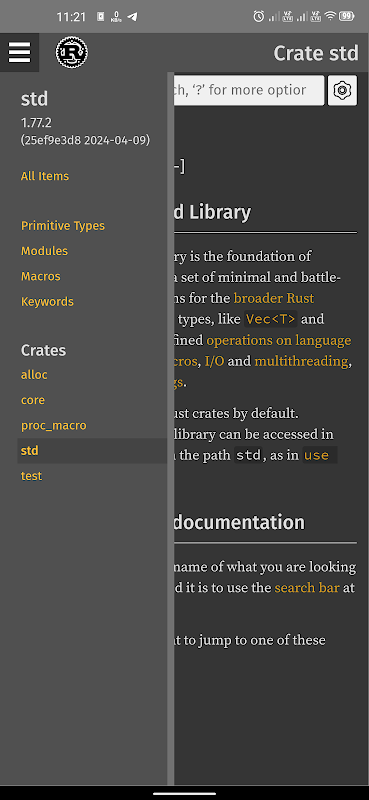
Task: Close the sidebar with the hamburger menu icon
Action: click(x=19, y=52)
